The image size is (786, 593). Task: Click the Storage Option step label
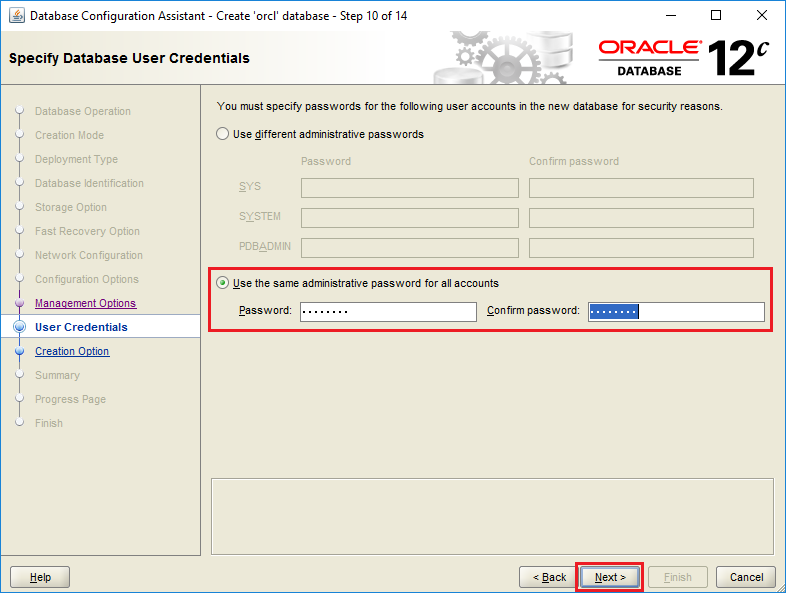[71, 208]
